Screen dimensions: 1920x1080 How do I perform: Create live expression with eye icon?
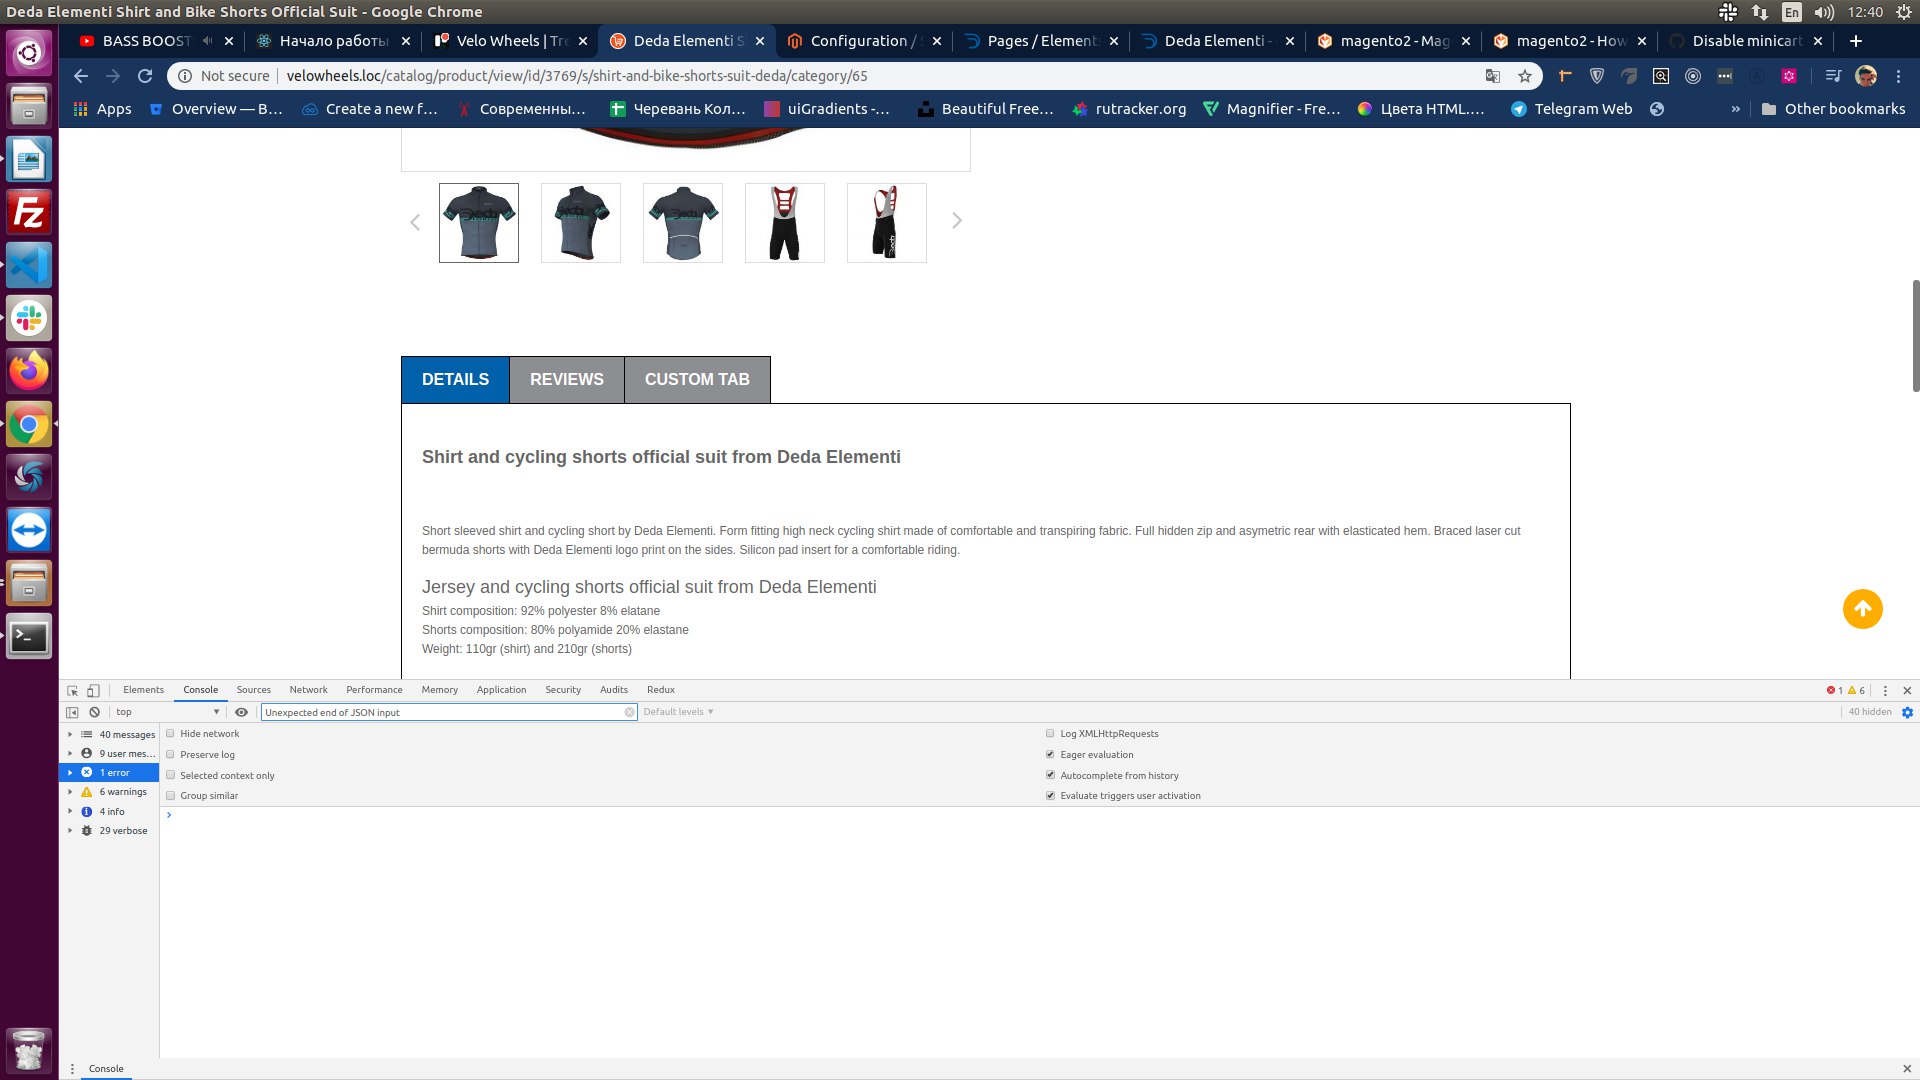241,712
